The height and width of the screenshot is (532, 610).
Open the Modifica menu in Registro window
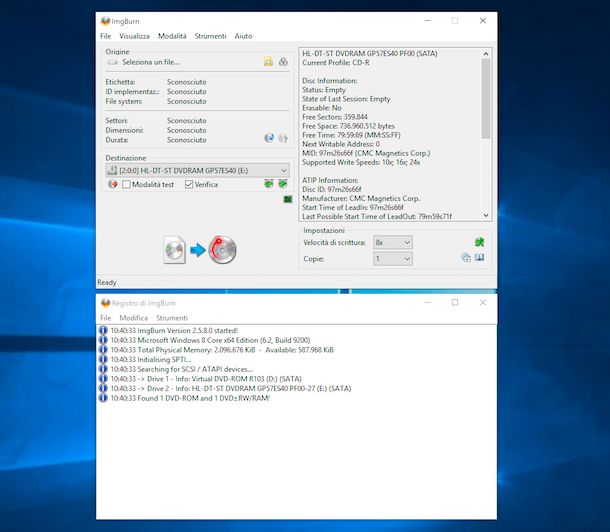[133, 318]
